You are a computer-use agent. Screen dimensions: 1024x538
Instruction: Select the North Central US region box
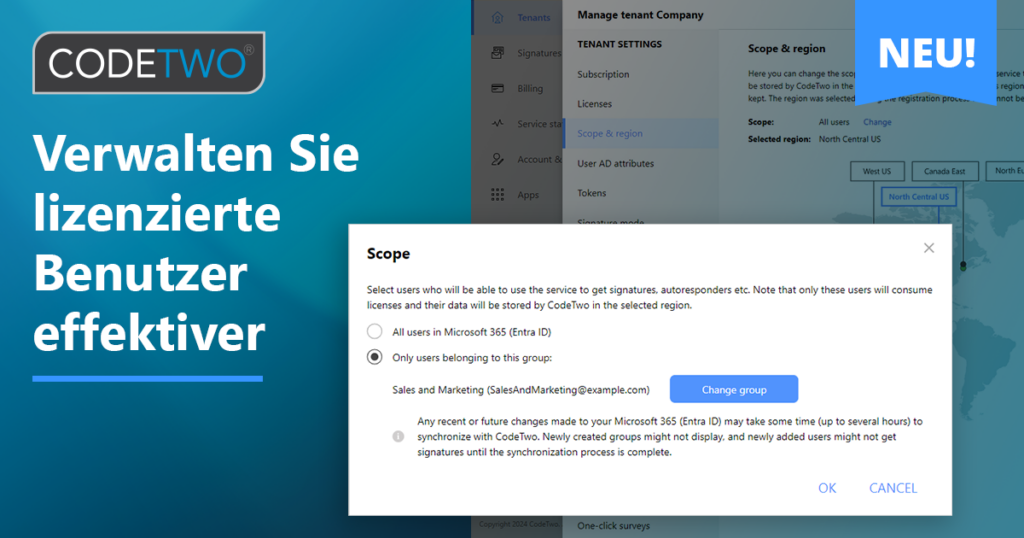[x=918, y=197]
